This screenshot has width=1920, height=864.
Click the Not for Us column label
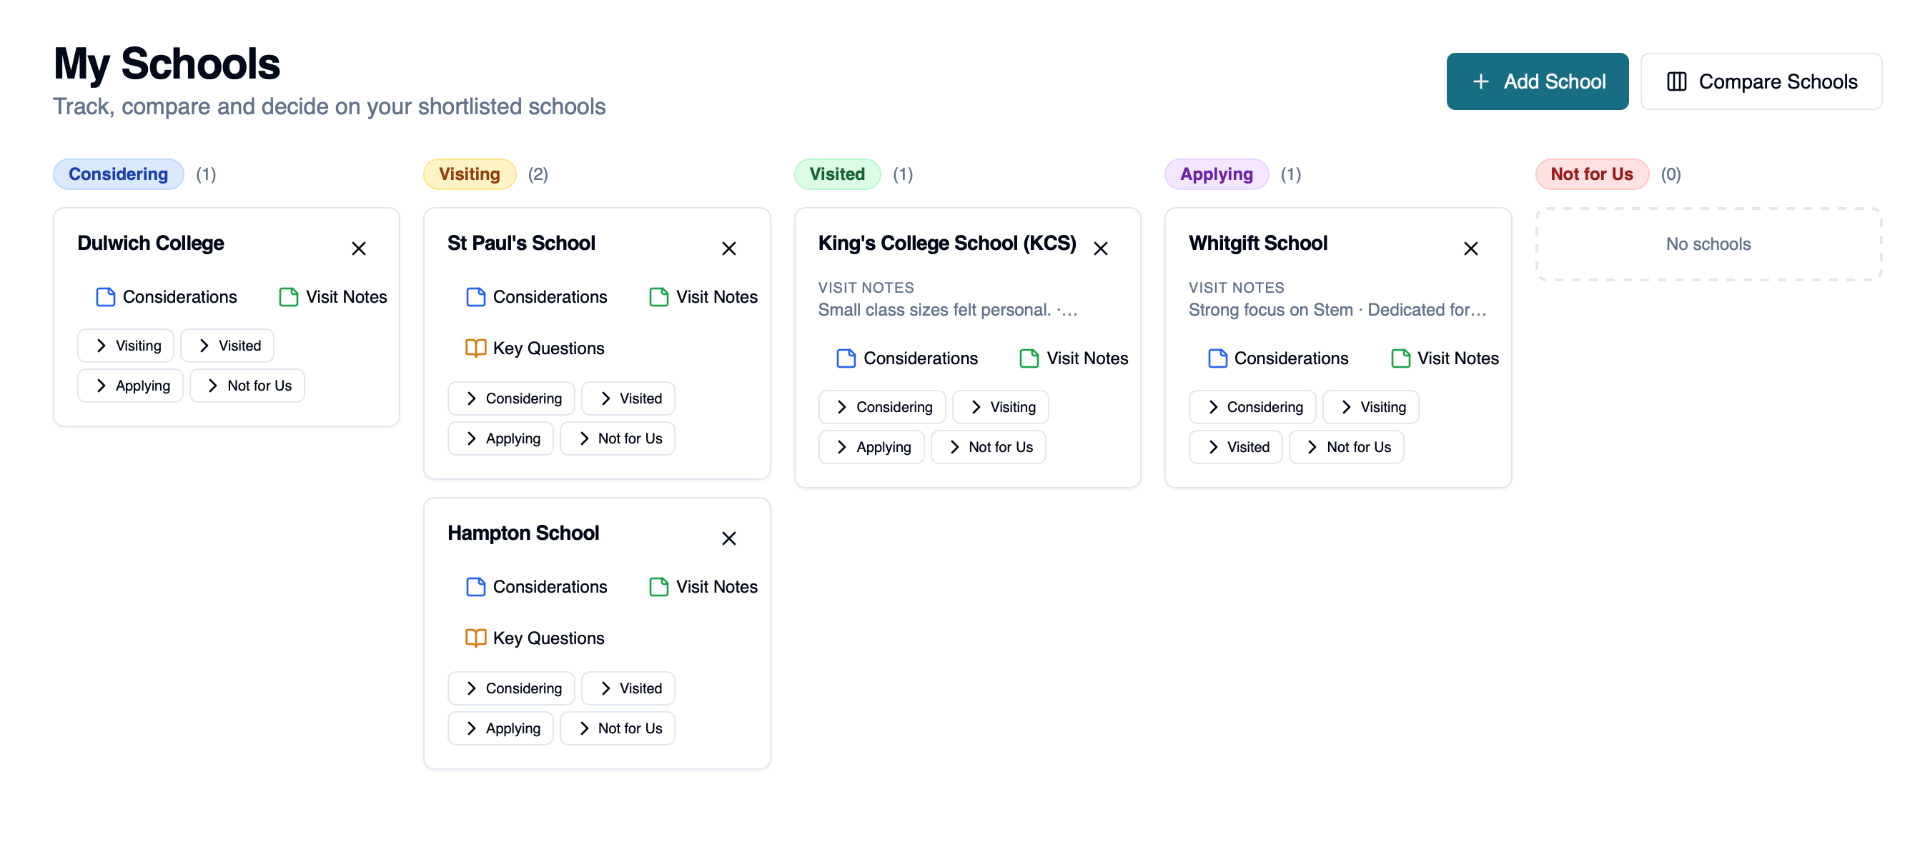click(x=1592, y=174)
